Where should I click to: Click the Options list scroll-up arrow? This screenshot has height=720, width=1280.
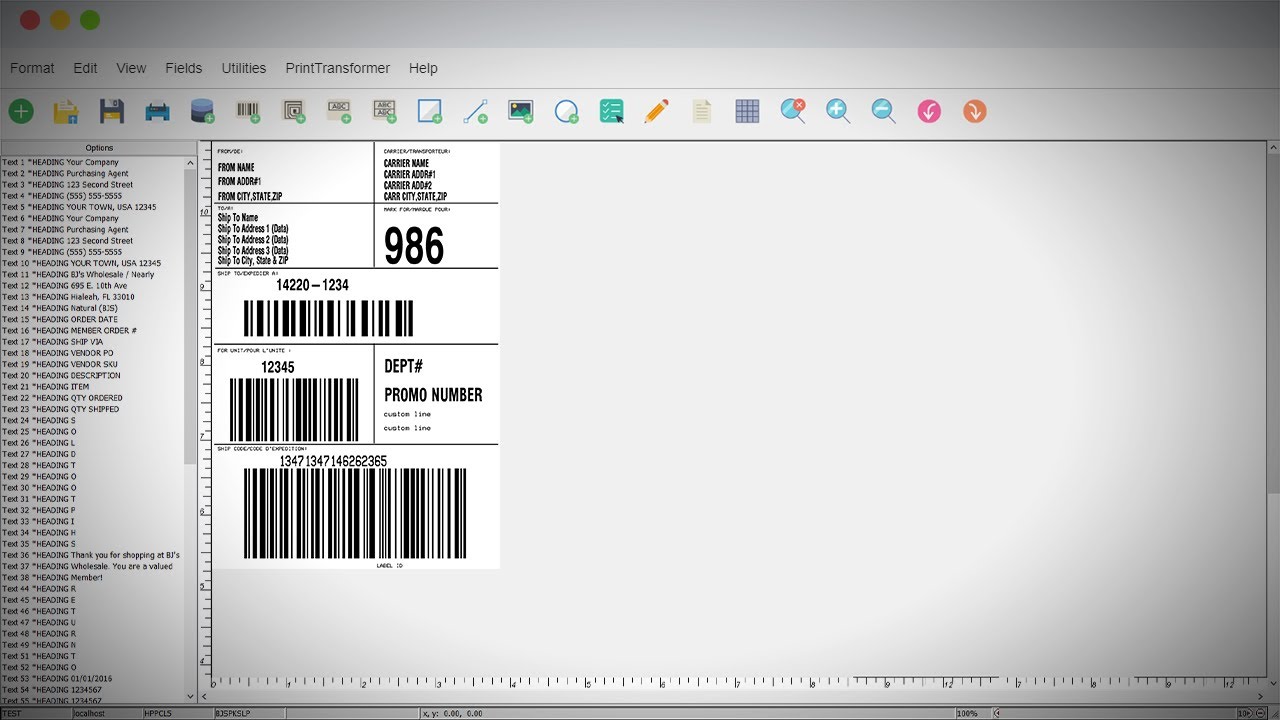tap(191, 162)
